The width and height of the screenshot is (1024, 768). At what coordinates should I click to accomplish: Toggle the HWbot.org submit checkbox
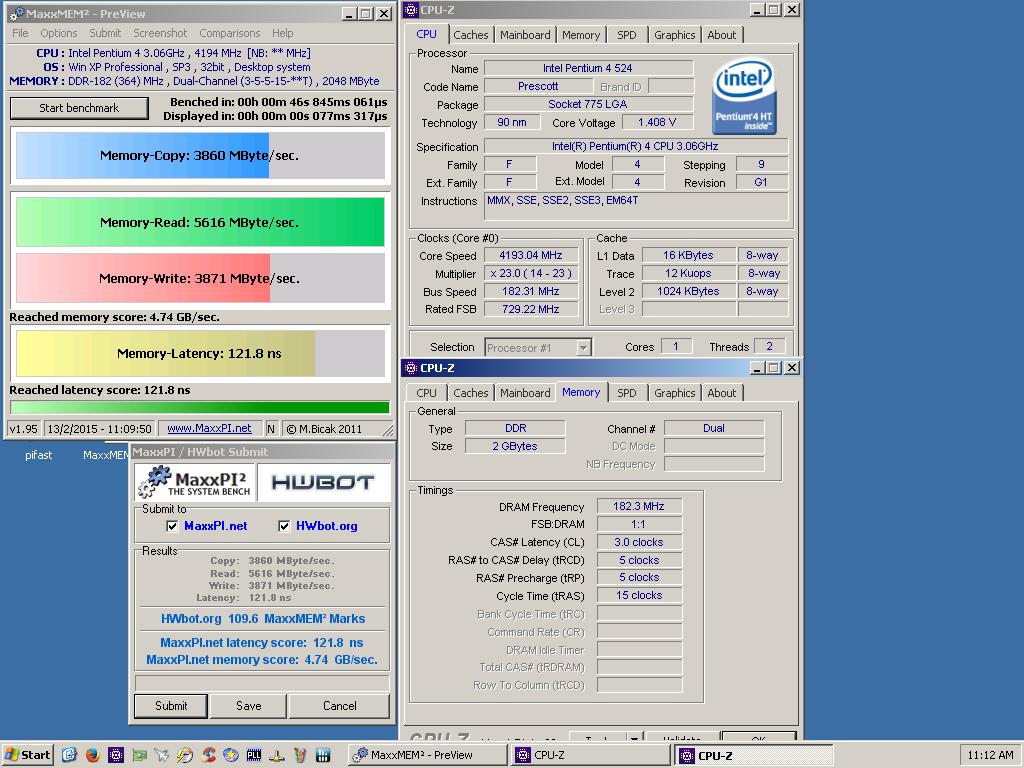[x=284, y=526]
